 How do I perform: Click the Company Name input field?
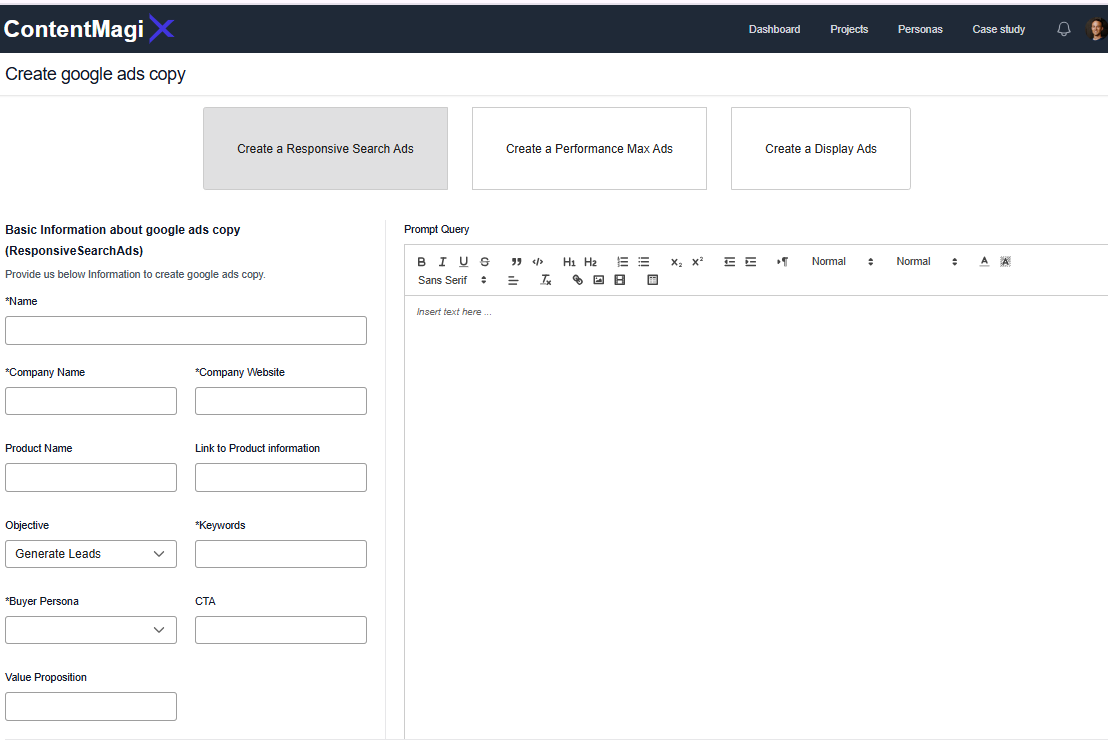point(91,401)
